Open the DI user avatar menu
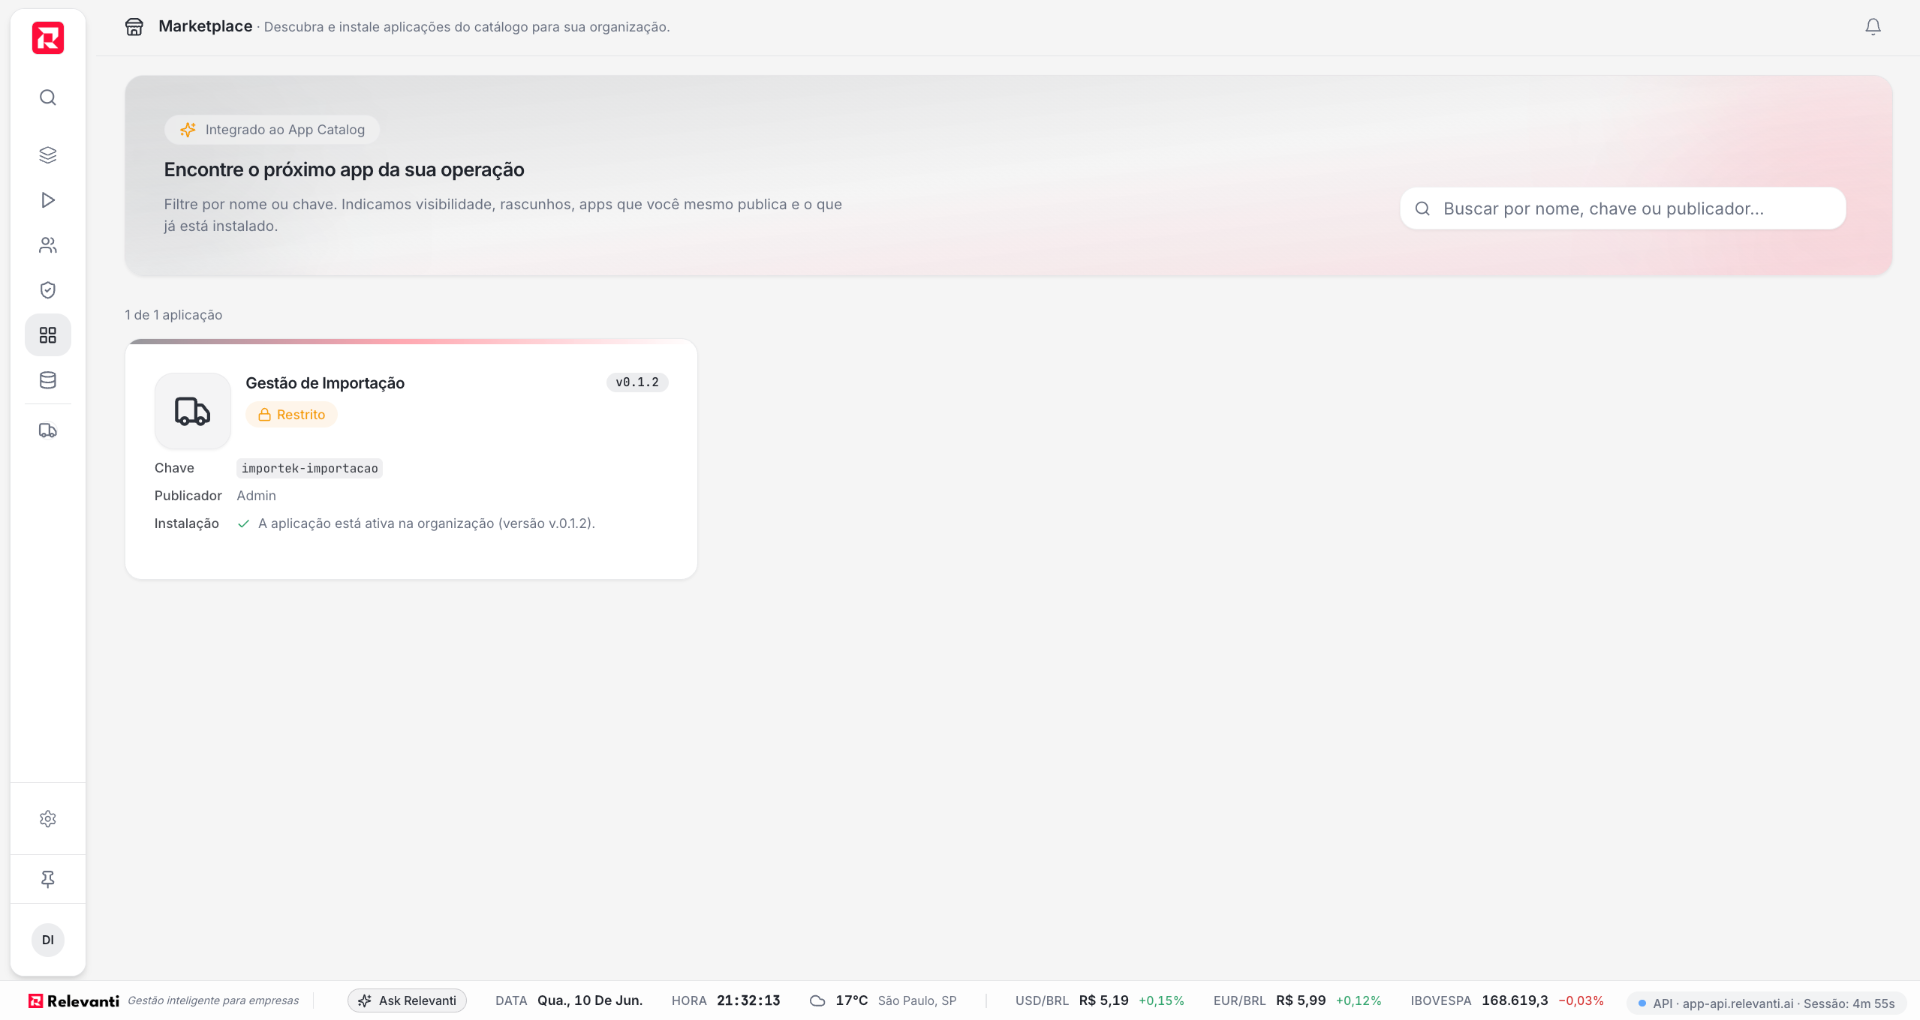This screenshot has height=1020, width=1920. tap(48, 940)
